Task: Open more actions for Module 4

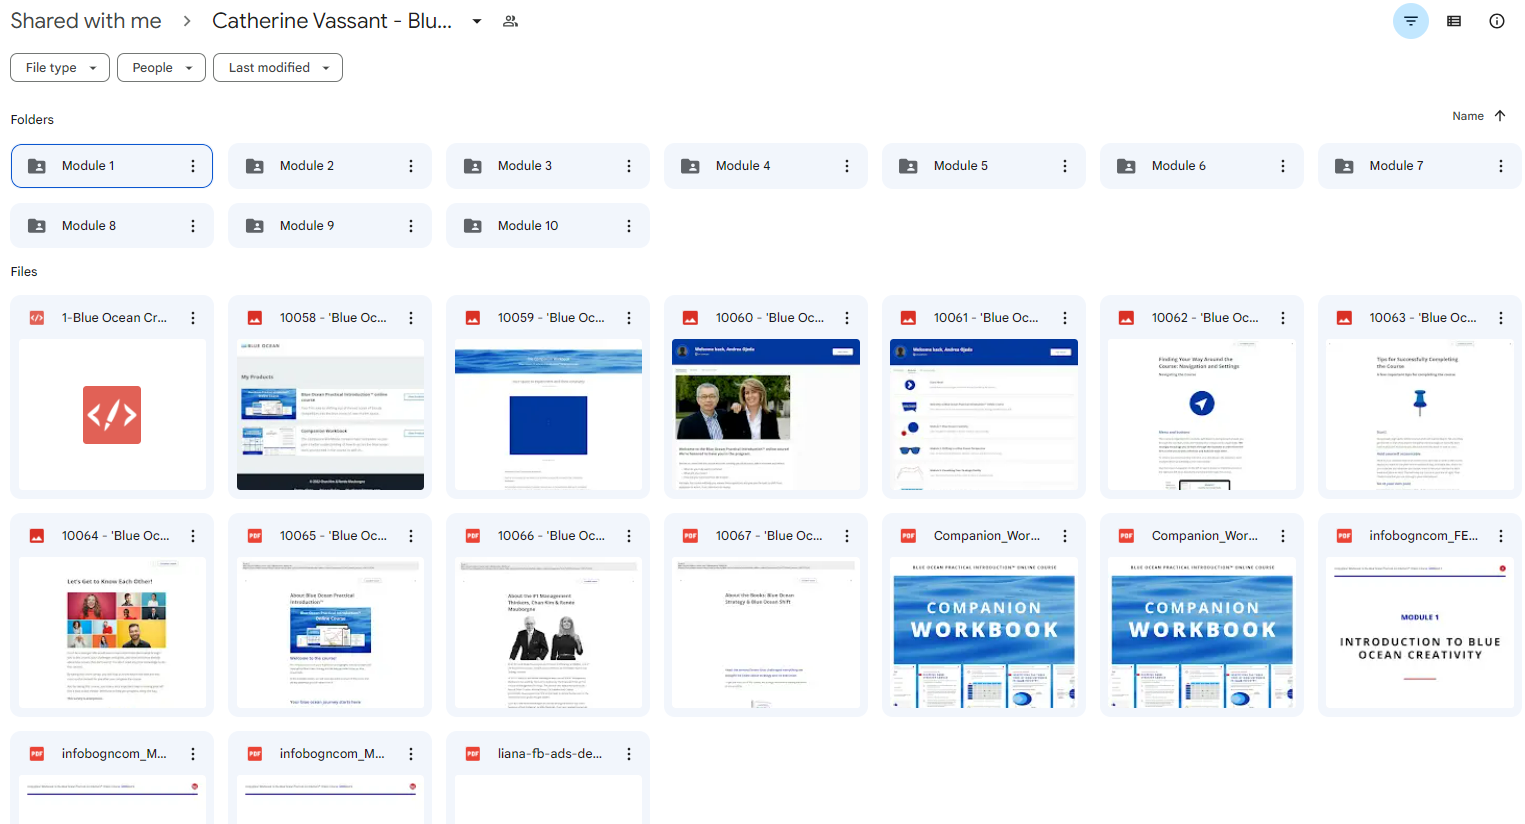Action: pos(847,166)
